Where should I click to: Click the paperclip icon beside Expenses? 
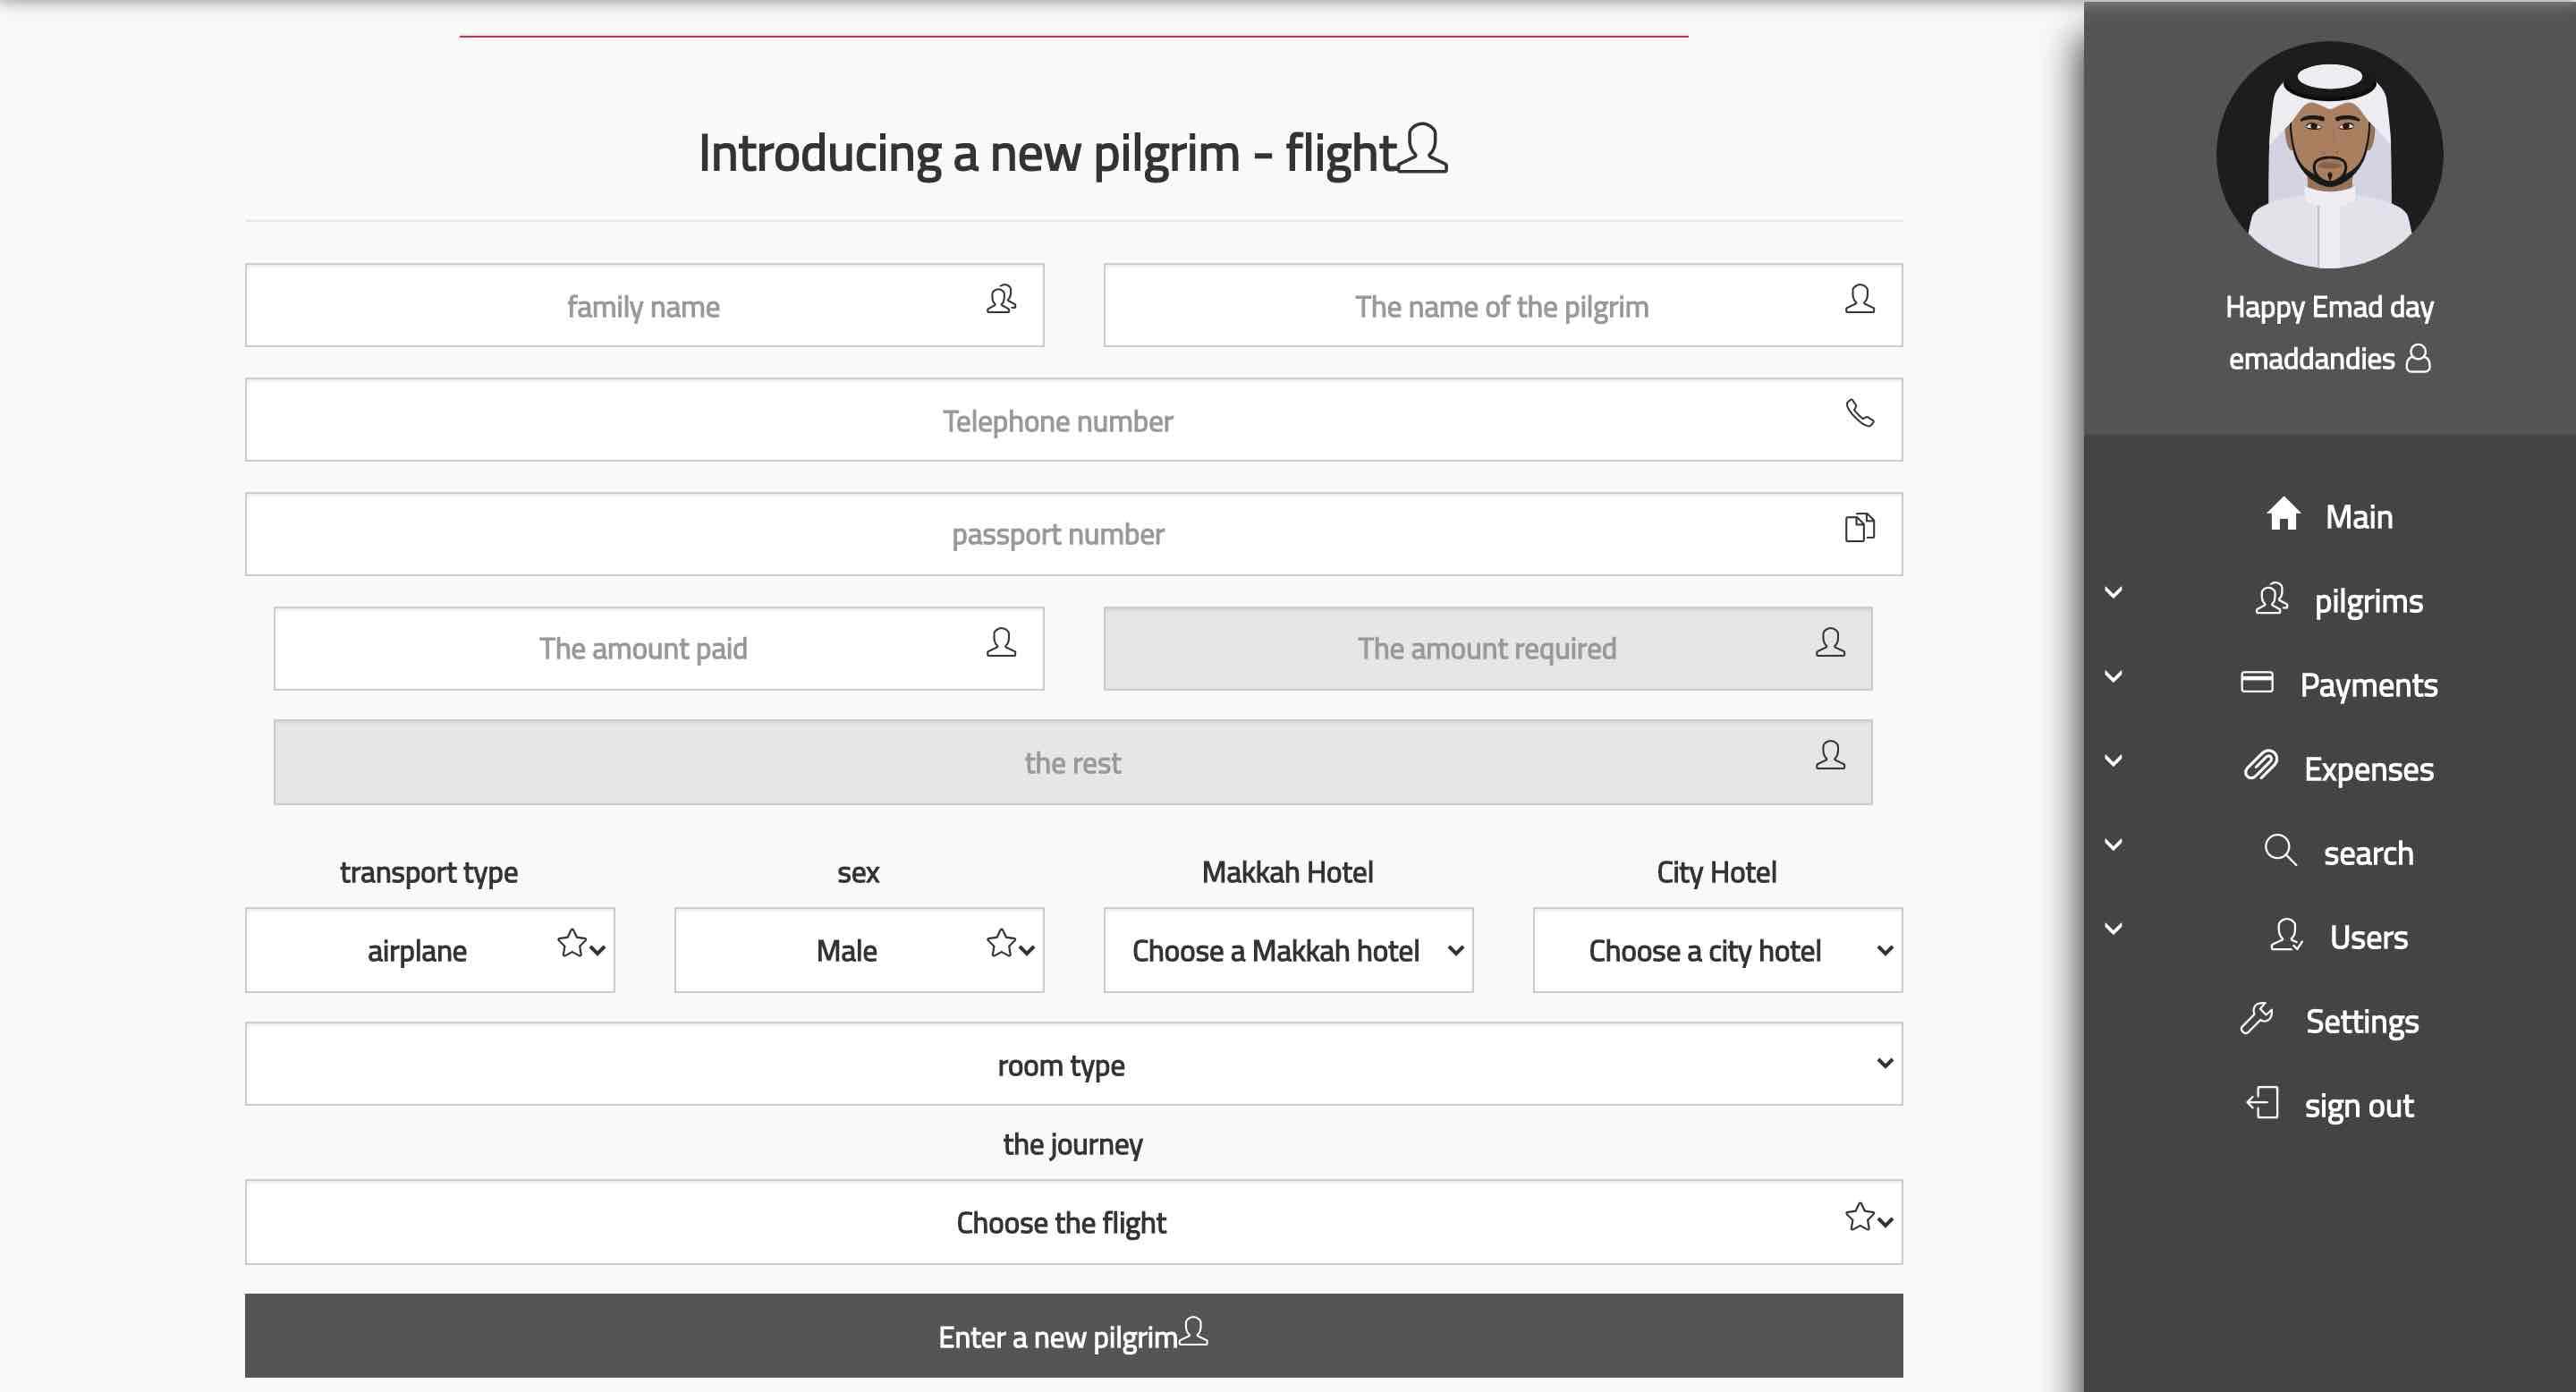coord(2260,767)
